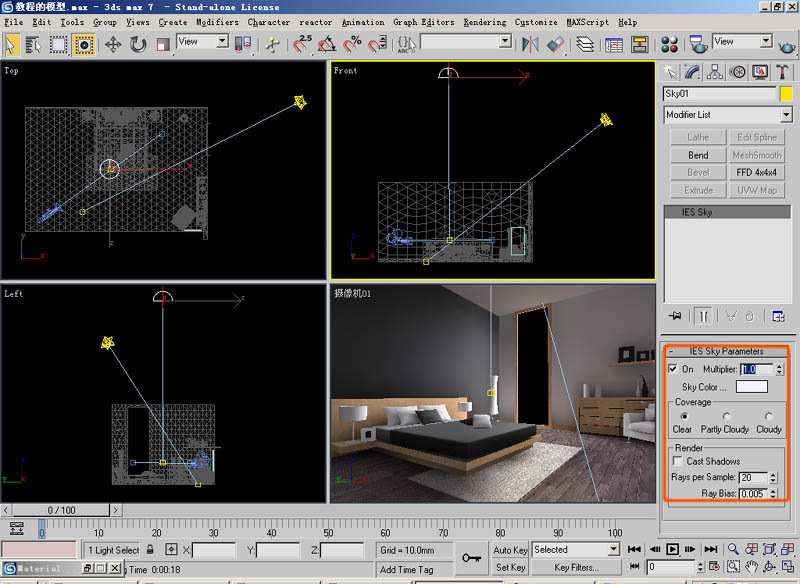Click the Quick Render teapot icon
800x584 pixels.
tap(787, 46)
